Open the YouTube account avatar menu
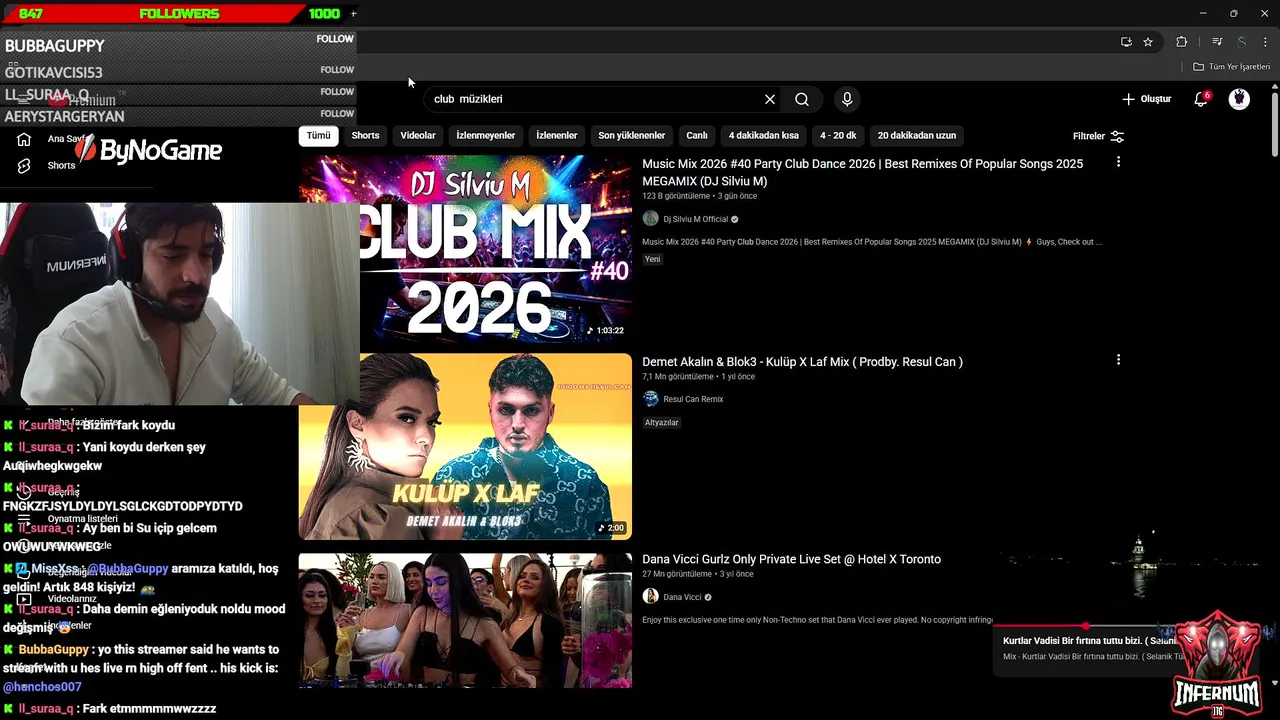Image resolution: width=1280 pixels, height=720 pixels. tap(1239, 99)
